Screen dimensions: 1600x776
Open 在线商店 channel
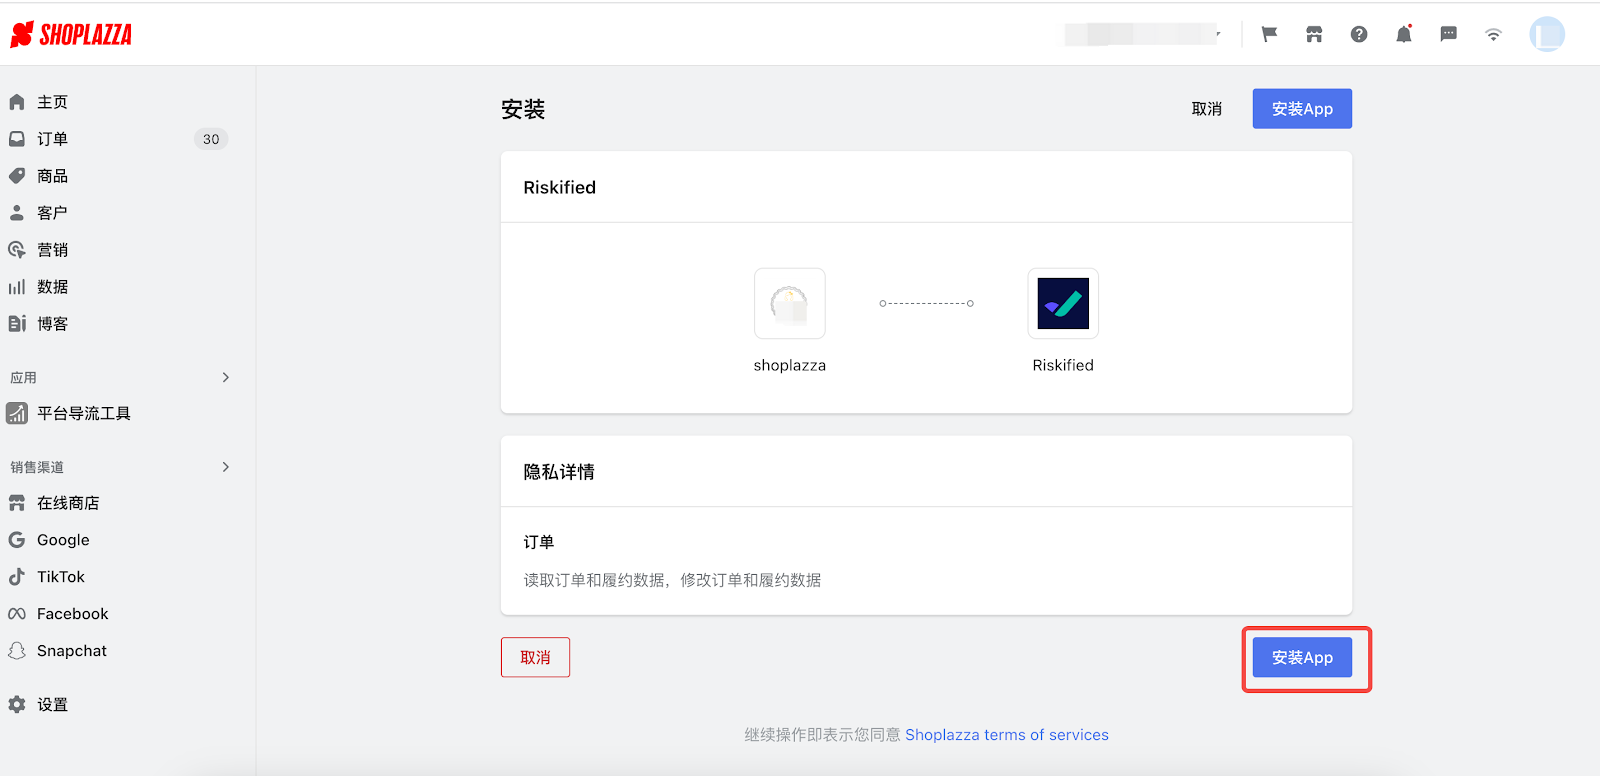68,503
